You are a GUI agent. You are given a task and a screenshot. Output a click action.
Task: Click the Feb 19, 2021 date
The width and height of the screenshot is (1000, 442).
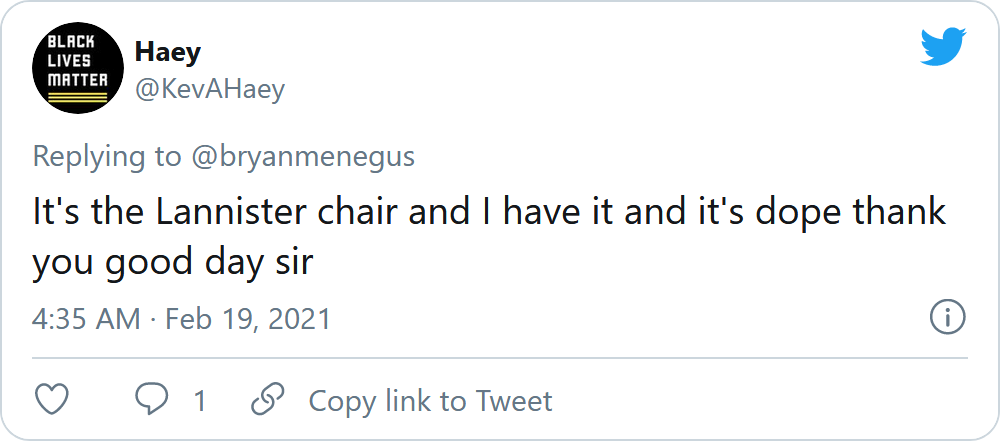(248, 318)
